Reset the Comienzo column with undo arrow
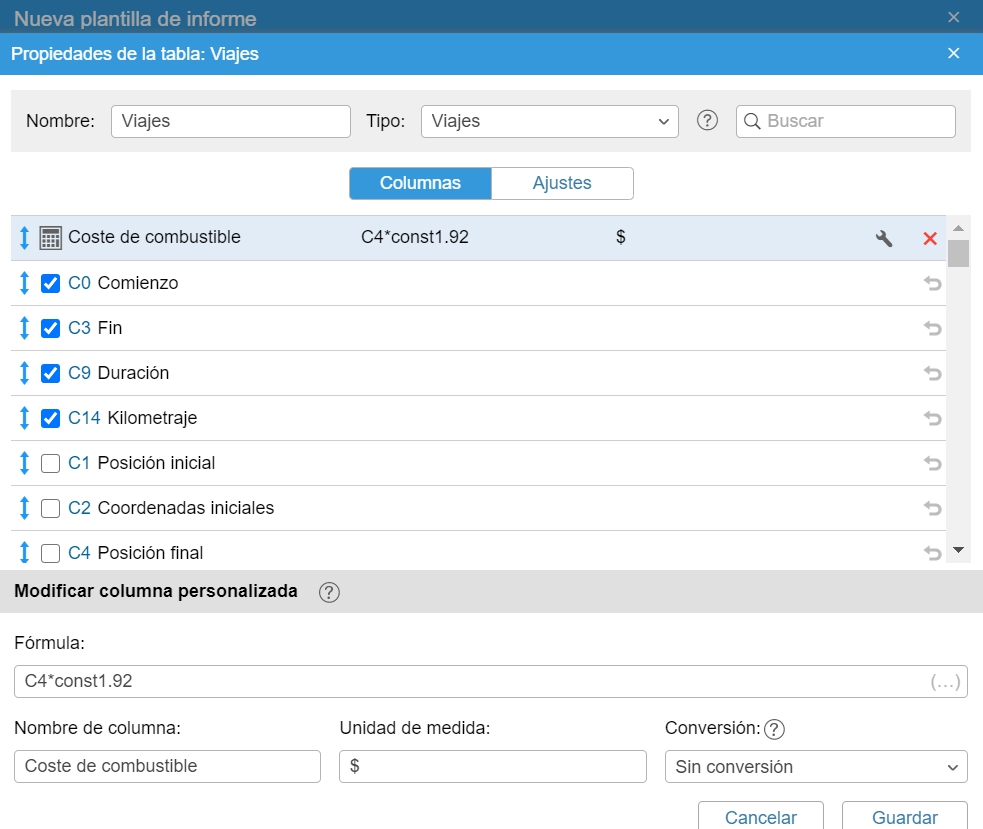 coord(932,283)
